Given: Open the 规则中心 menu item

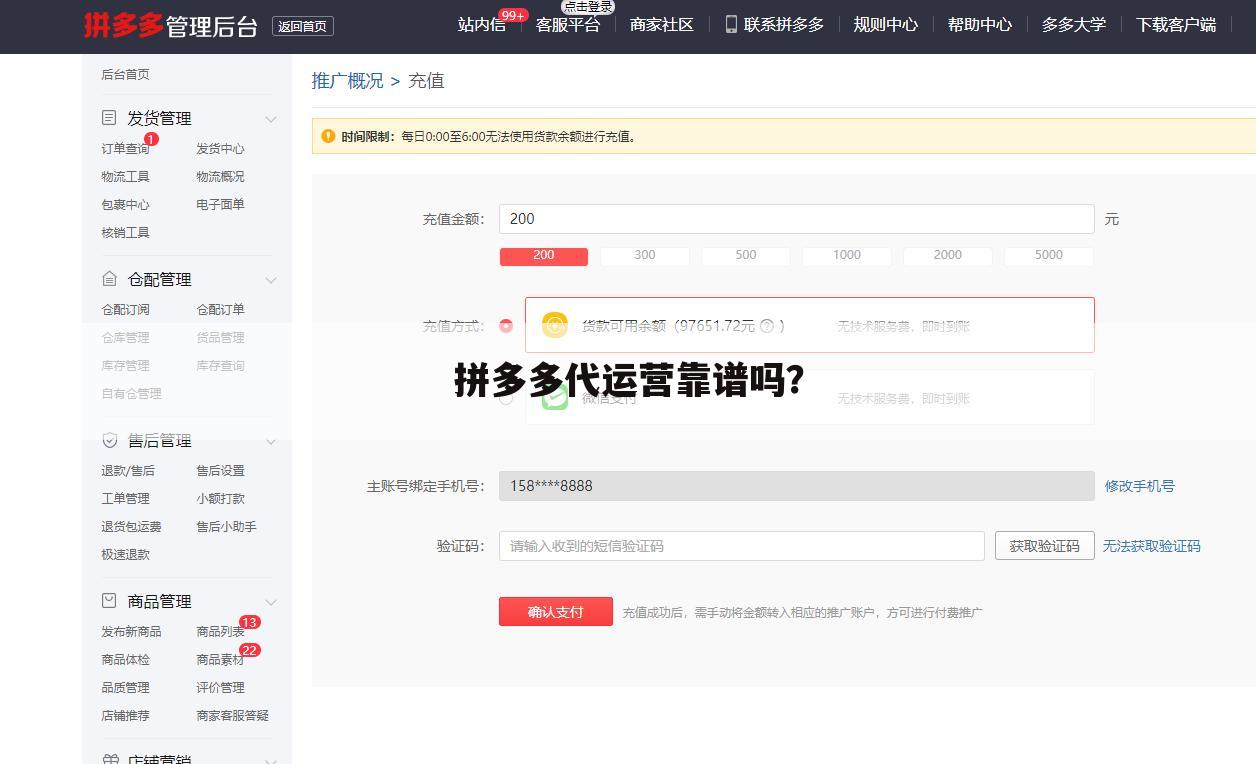Looking at the screenshot, I should pos(886,24).
